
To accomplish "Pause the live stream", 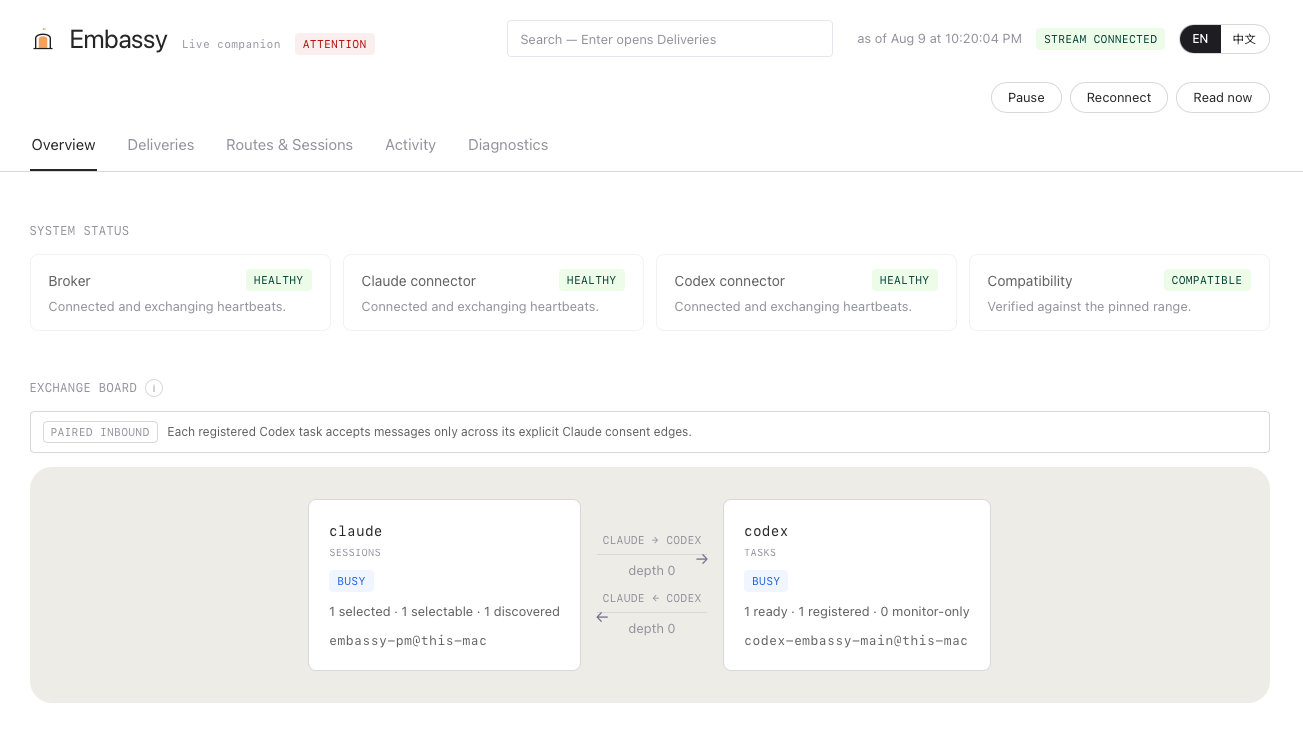I will tap(1026, 98).
